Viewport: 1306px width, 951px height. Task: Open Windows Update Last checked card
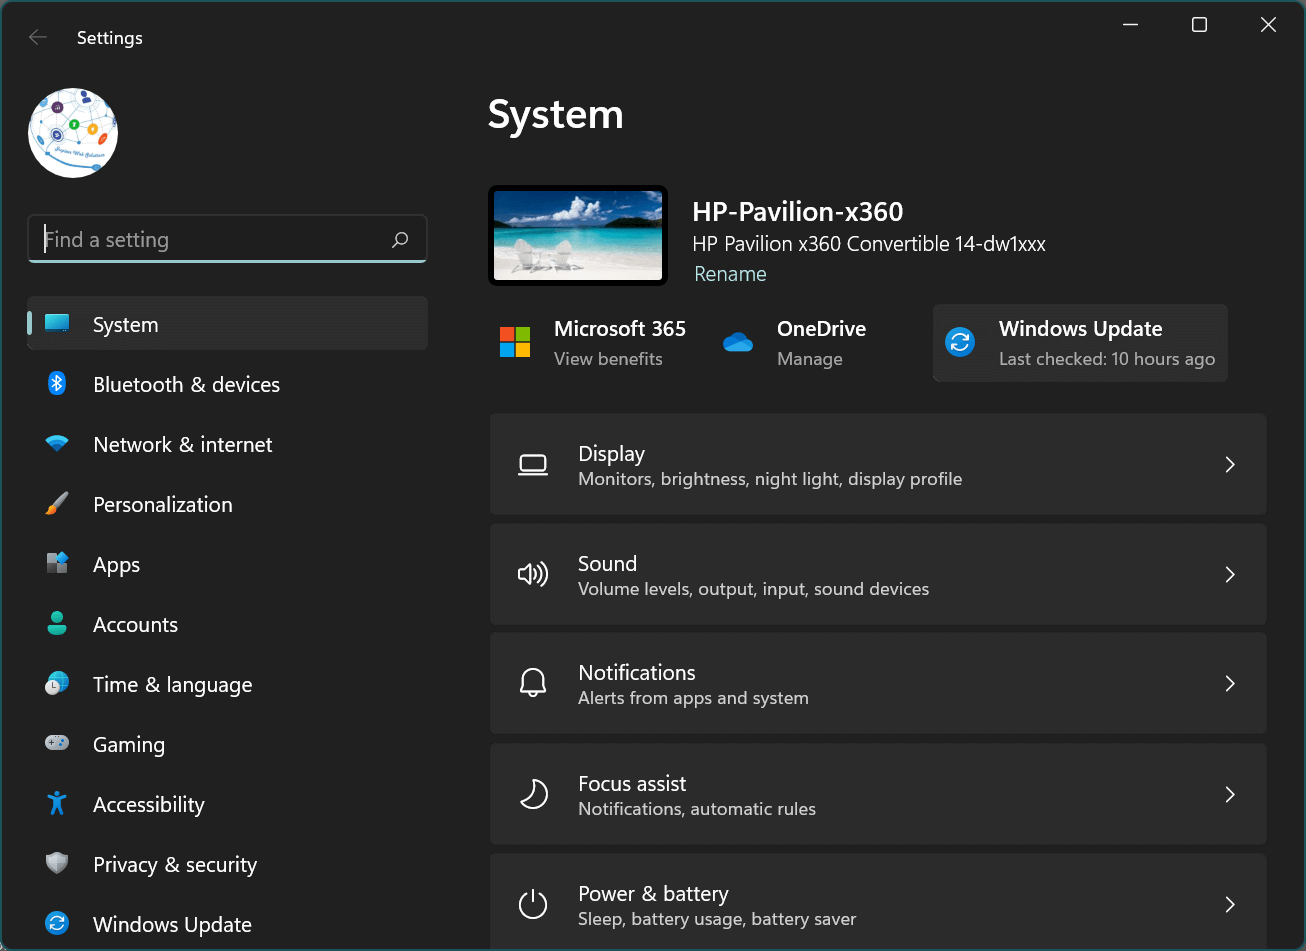click(1080, 343)
